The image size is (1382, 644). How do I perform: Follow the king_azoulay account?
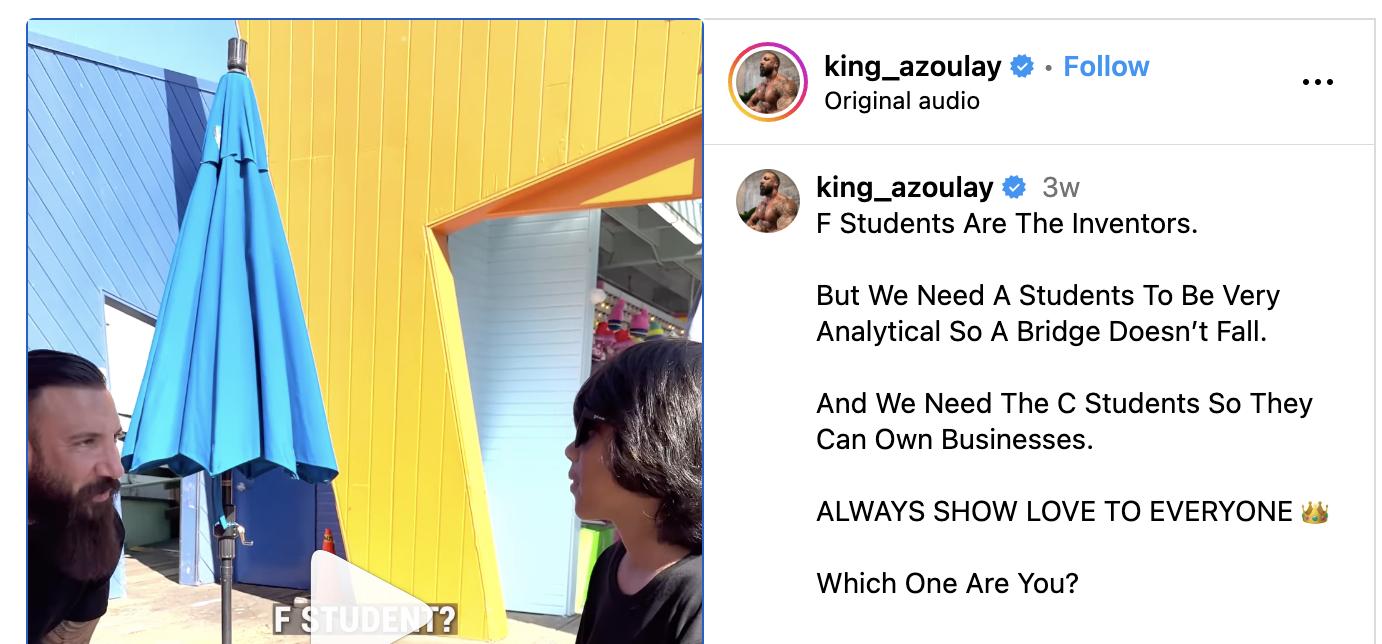(x=1106, y=67)
